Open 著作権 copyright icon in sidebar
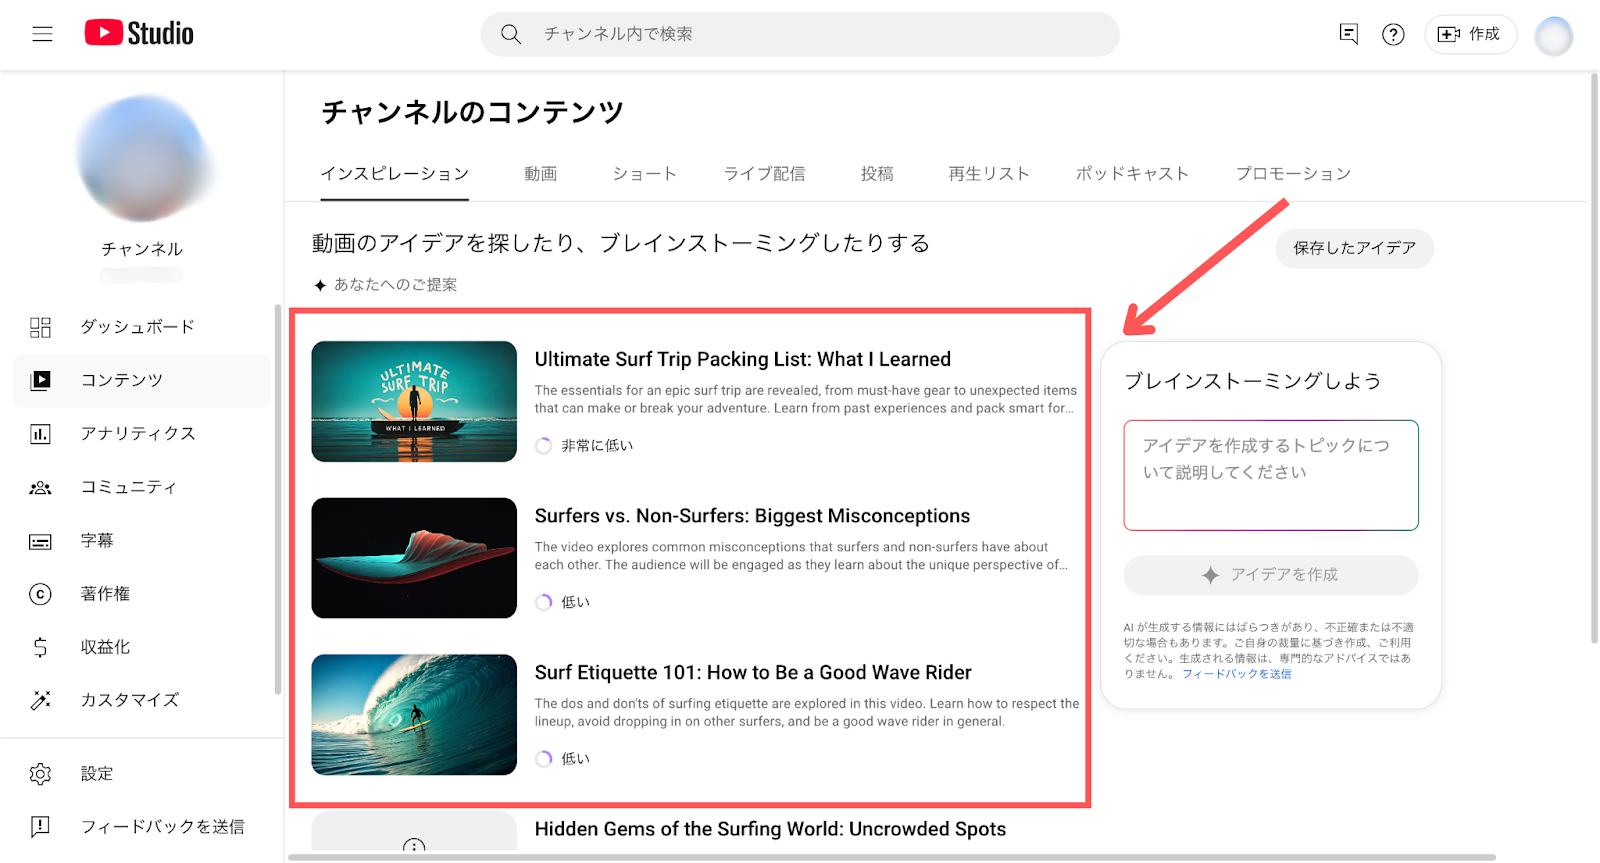Viewport: 1600px width, 863px height. pyautogui.click(x=40, y=594)
